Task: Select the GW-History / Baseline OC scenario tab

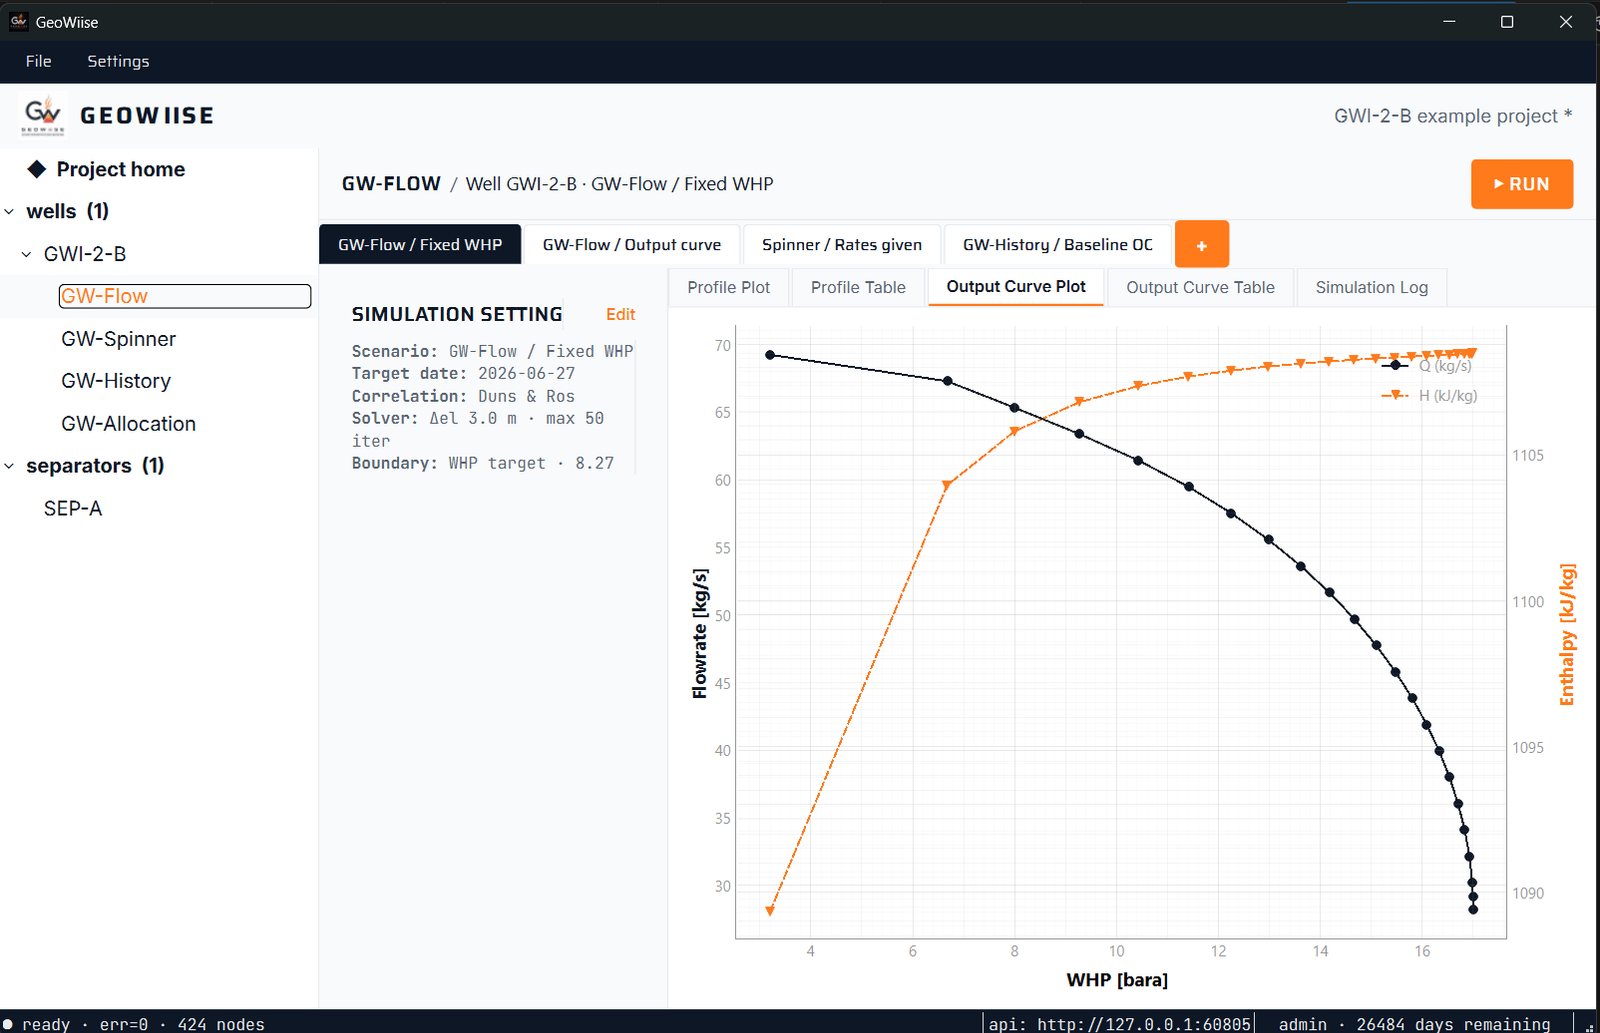Action: click(1058, 244)
